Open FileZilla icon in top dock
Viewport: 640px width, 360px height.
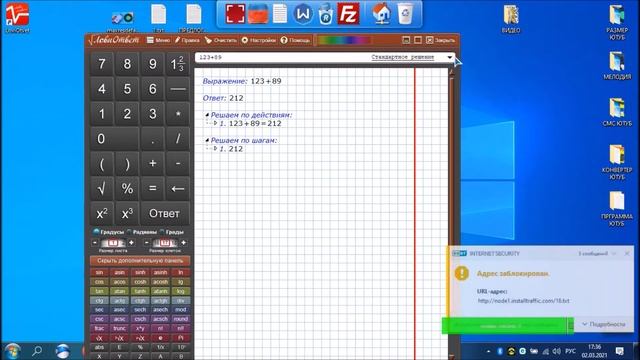[348, 13]
